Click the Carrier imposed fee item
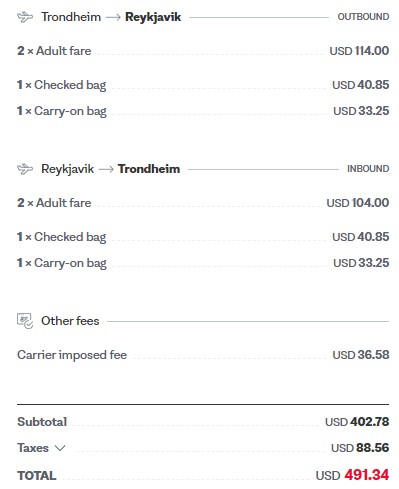Image resolution: width=399 pixels, height=489 pixels. (203, 355)
